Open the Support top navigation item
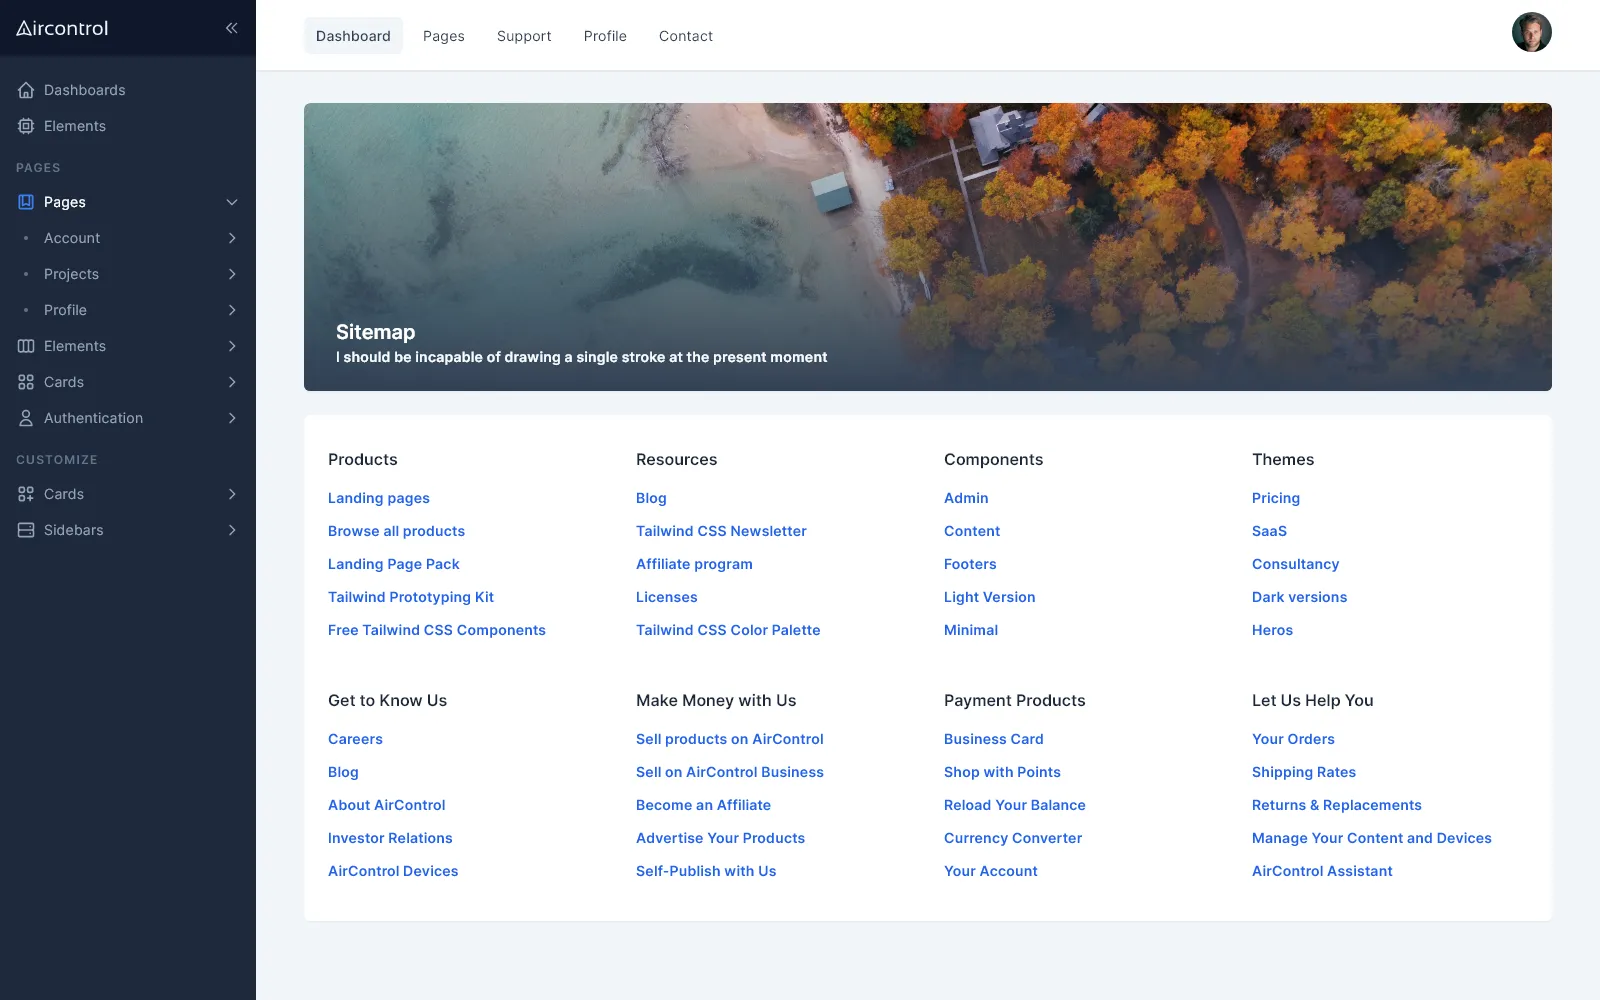 (524, 36)
